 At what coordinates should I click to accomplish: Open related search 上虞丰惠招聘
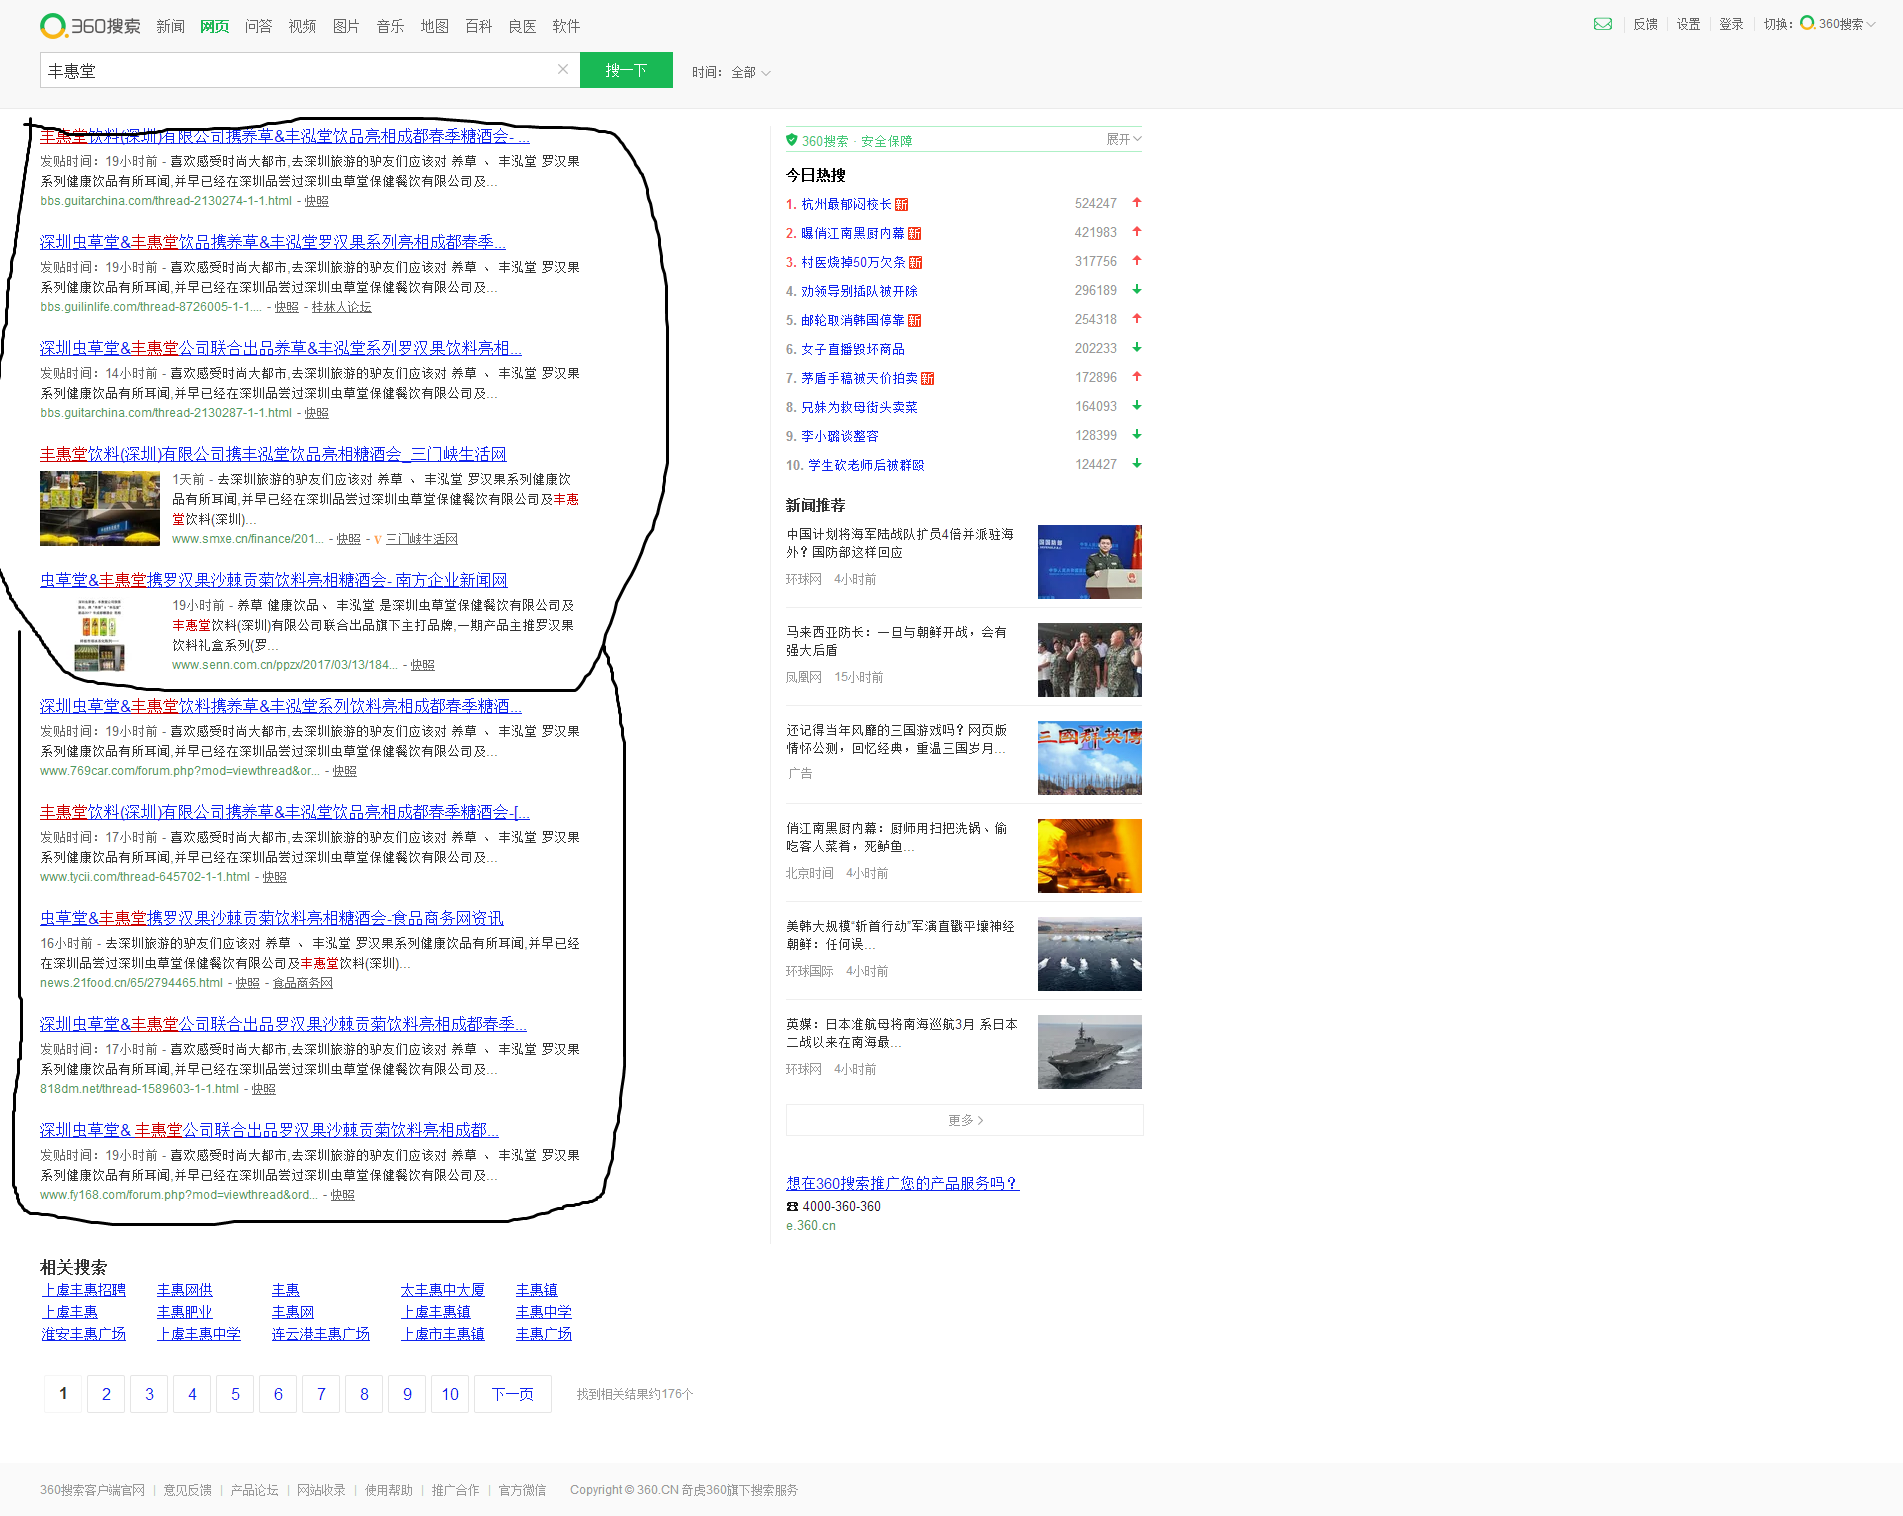pos(84,1290)
